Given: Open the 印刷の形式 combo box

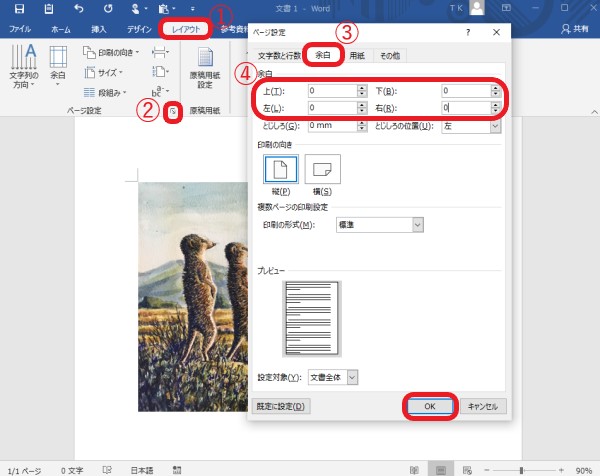Looking at the screenshot, I should (x=369, y=225).
